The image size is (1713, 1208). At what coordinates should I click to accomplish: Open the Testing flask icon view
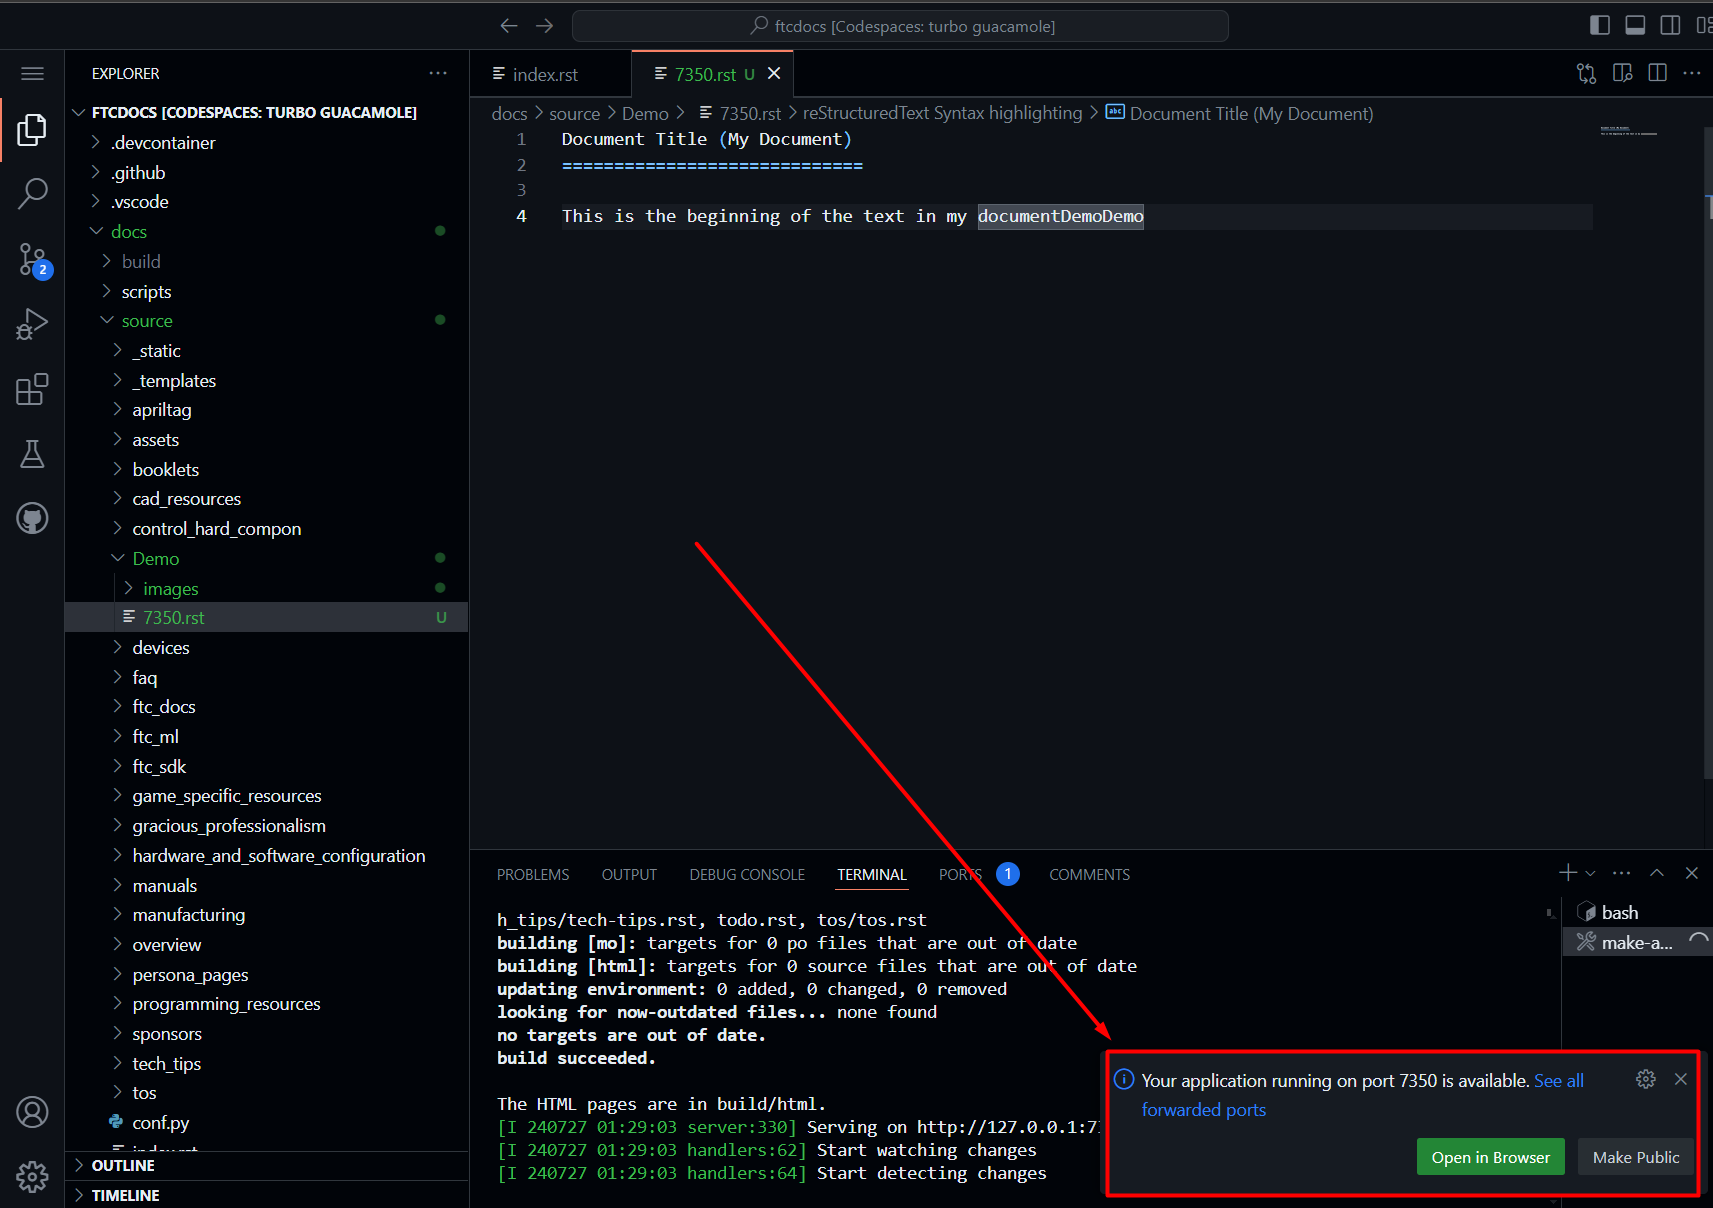32,454
